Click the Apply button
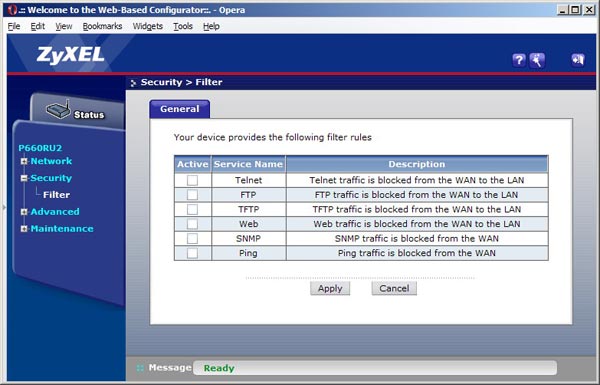The height and width of the screenshot is (385, 600). click(330, 289)
